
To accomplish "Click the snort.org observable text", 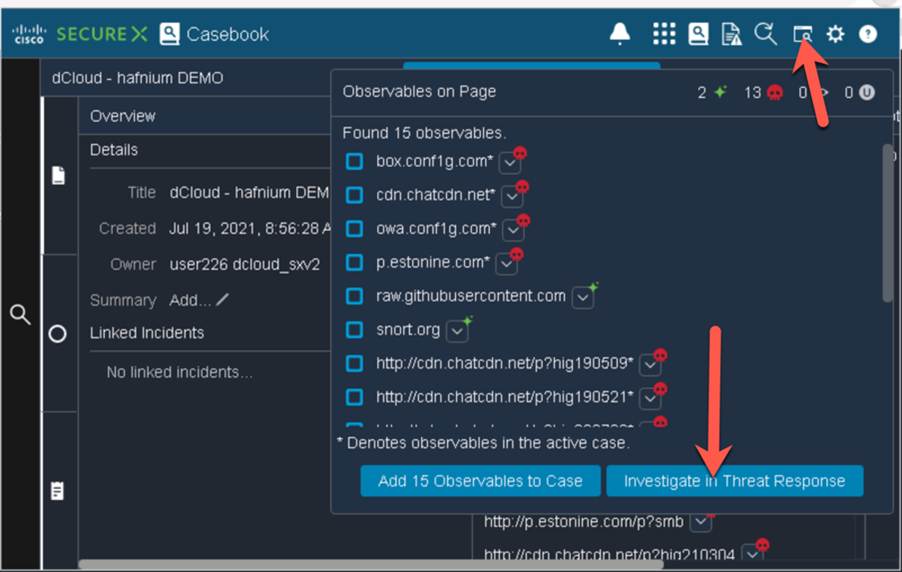I will 408,330.
